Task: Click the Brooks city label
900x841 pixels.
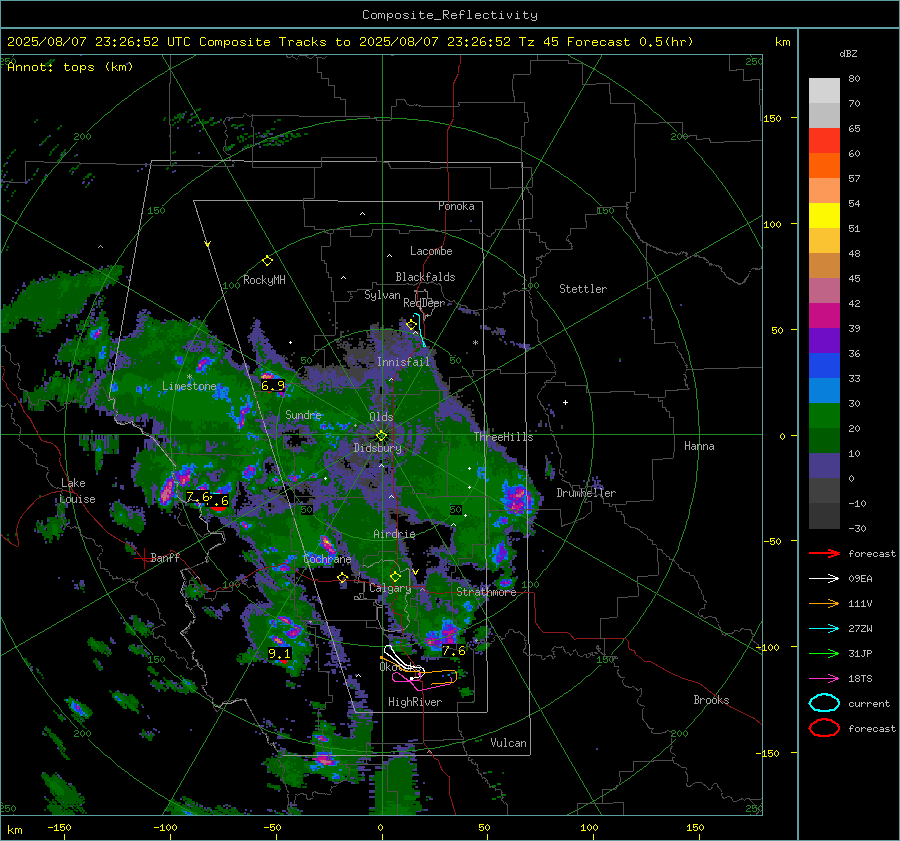Action: (711, 700)
